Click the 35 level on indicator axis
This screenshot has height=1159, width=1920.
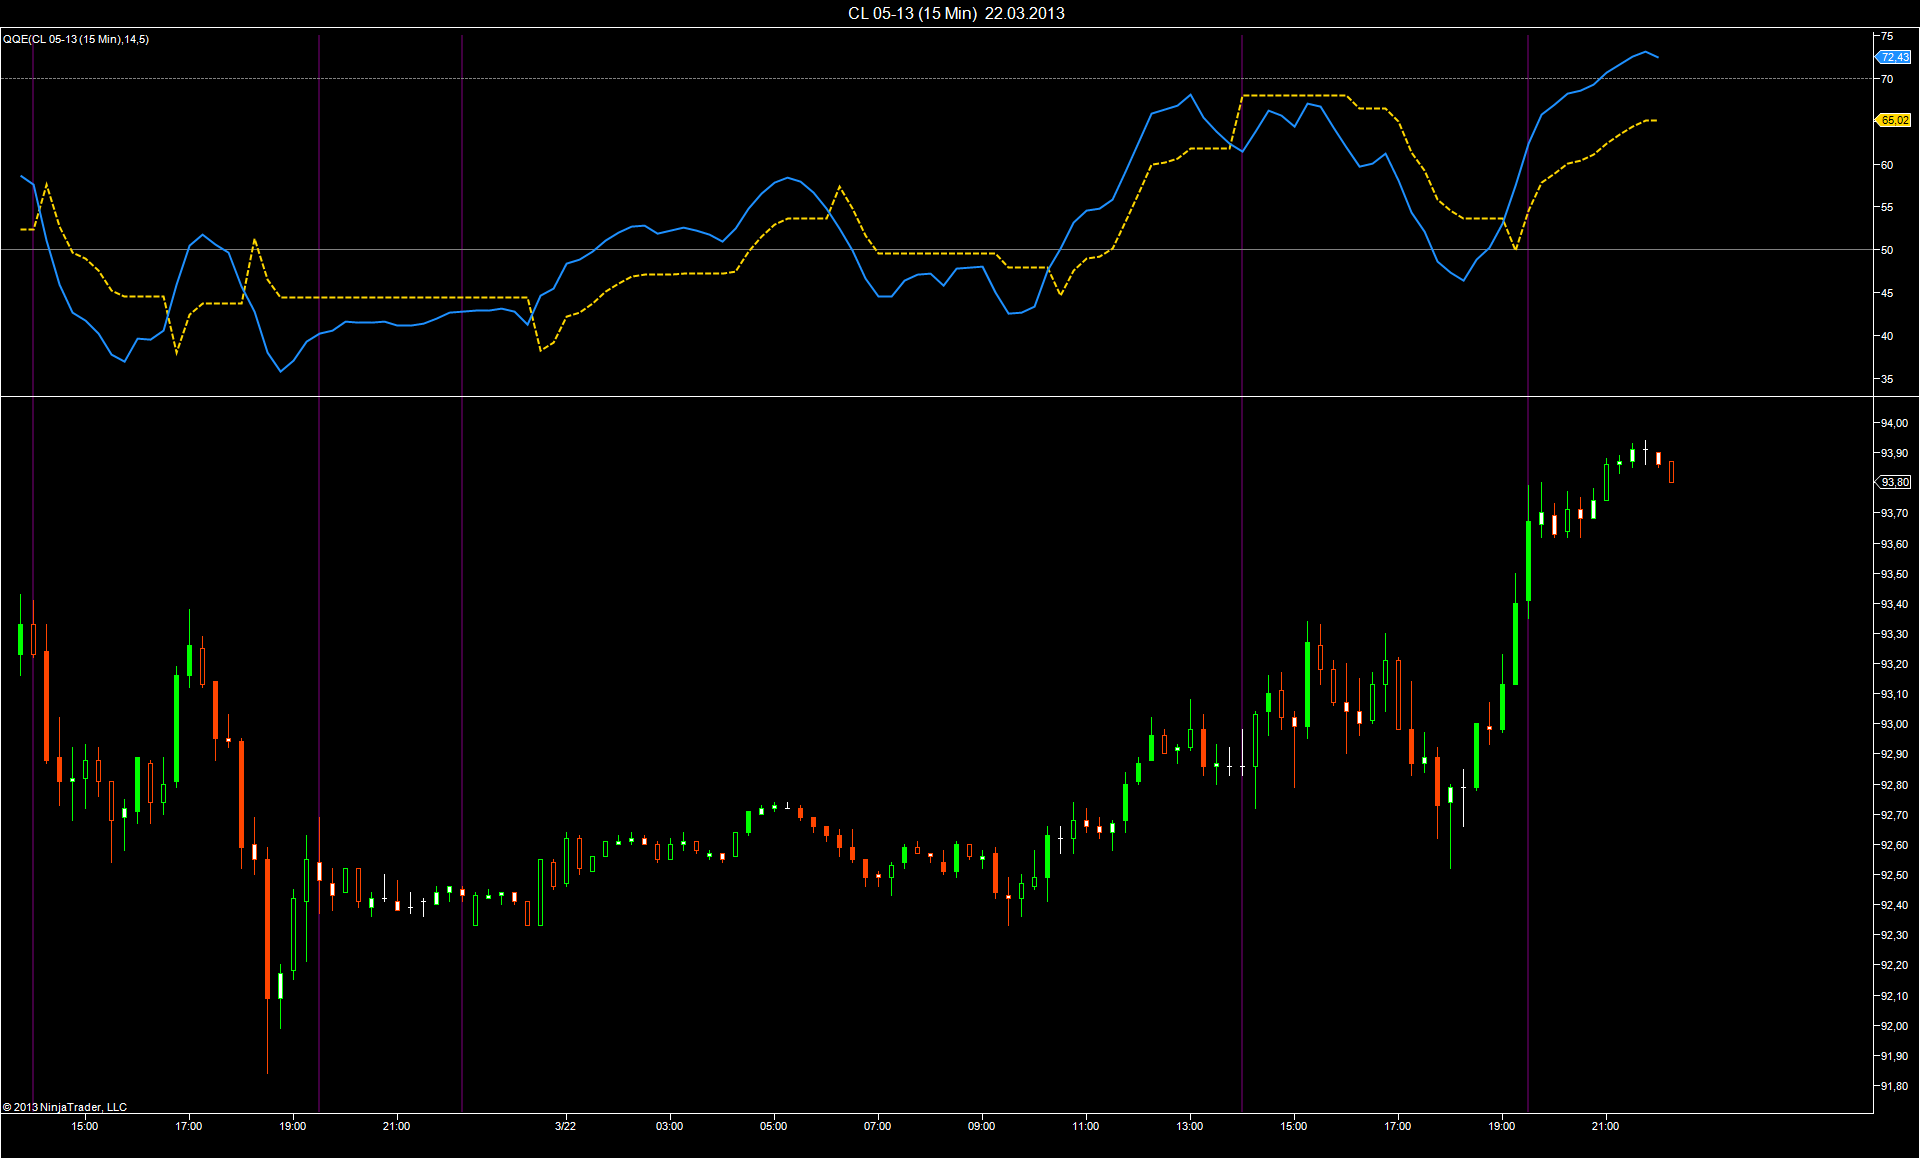(x=1887, y=379)
